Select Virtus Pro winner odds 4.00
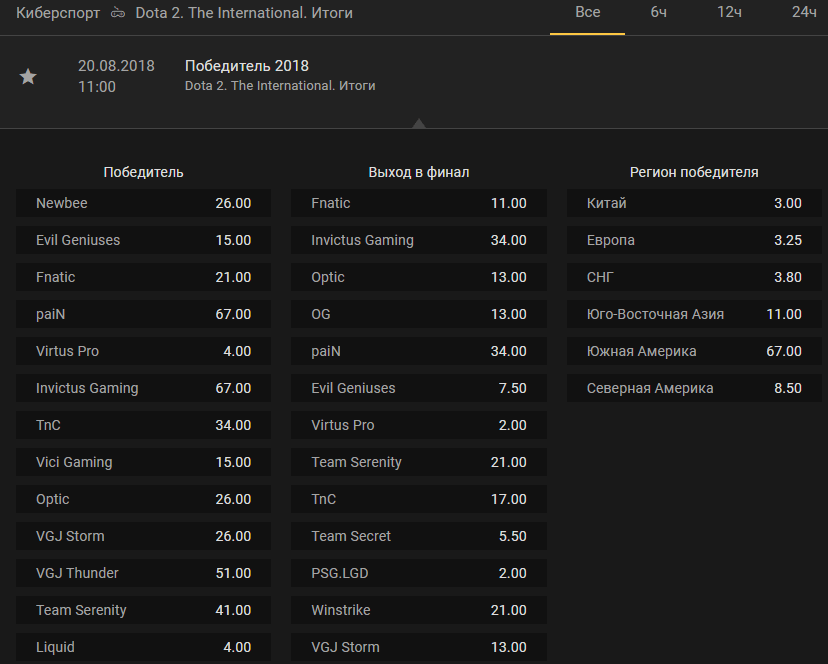 pos(144,351)
